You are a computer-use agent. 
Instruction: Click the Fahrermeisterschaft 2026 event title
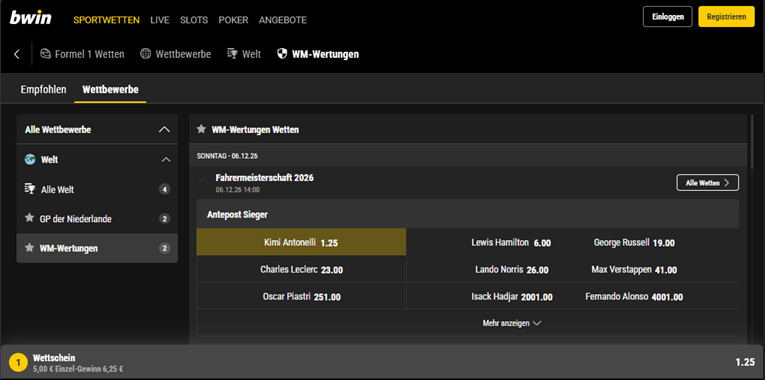point(264,178)
